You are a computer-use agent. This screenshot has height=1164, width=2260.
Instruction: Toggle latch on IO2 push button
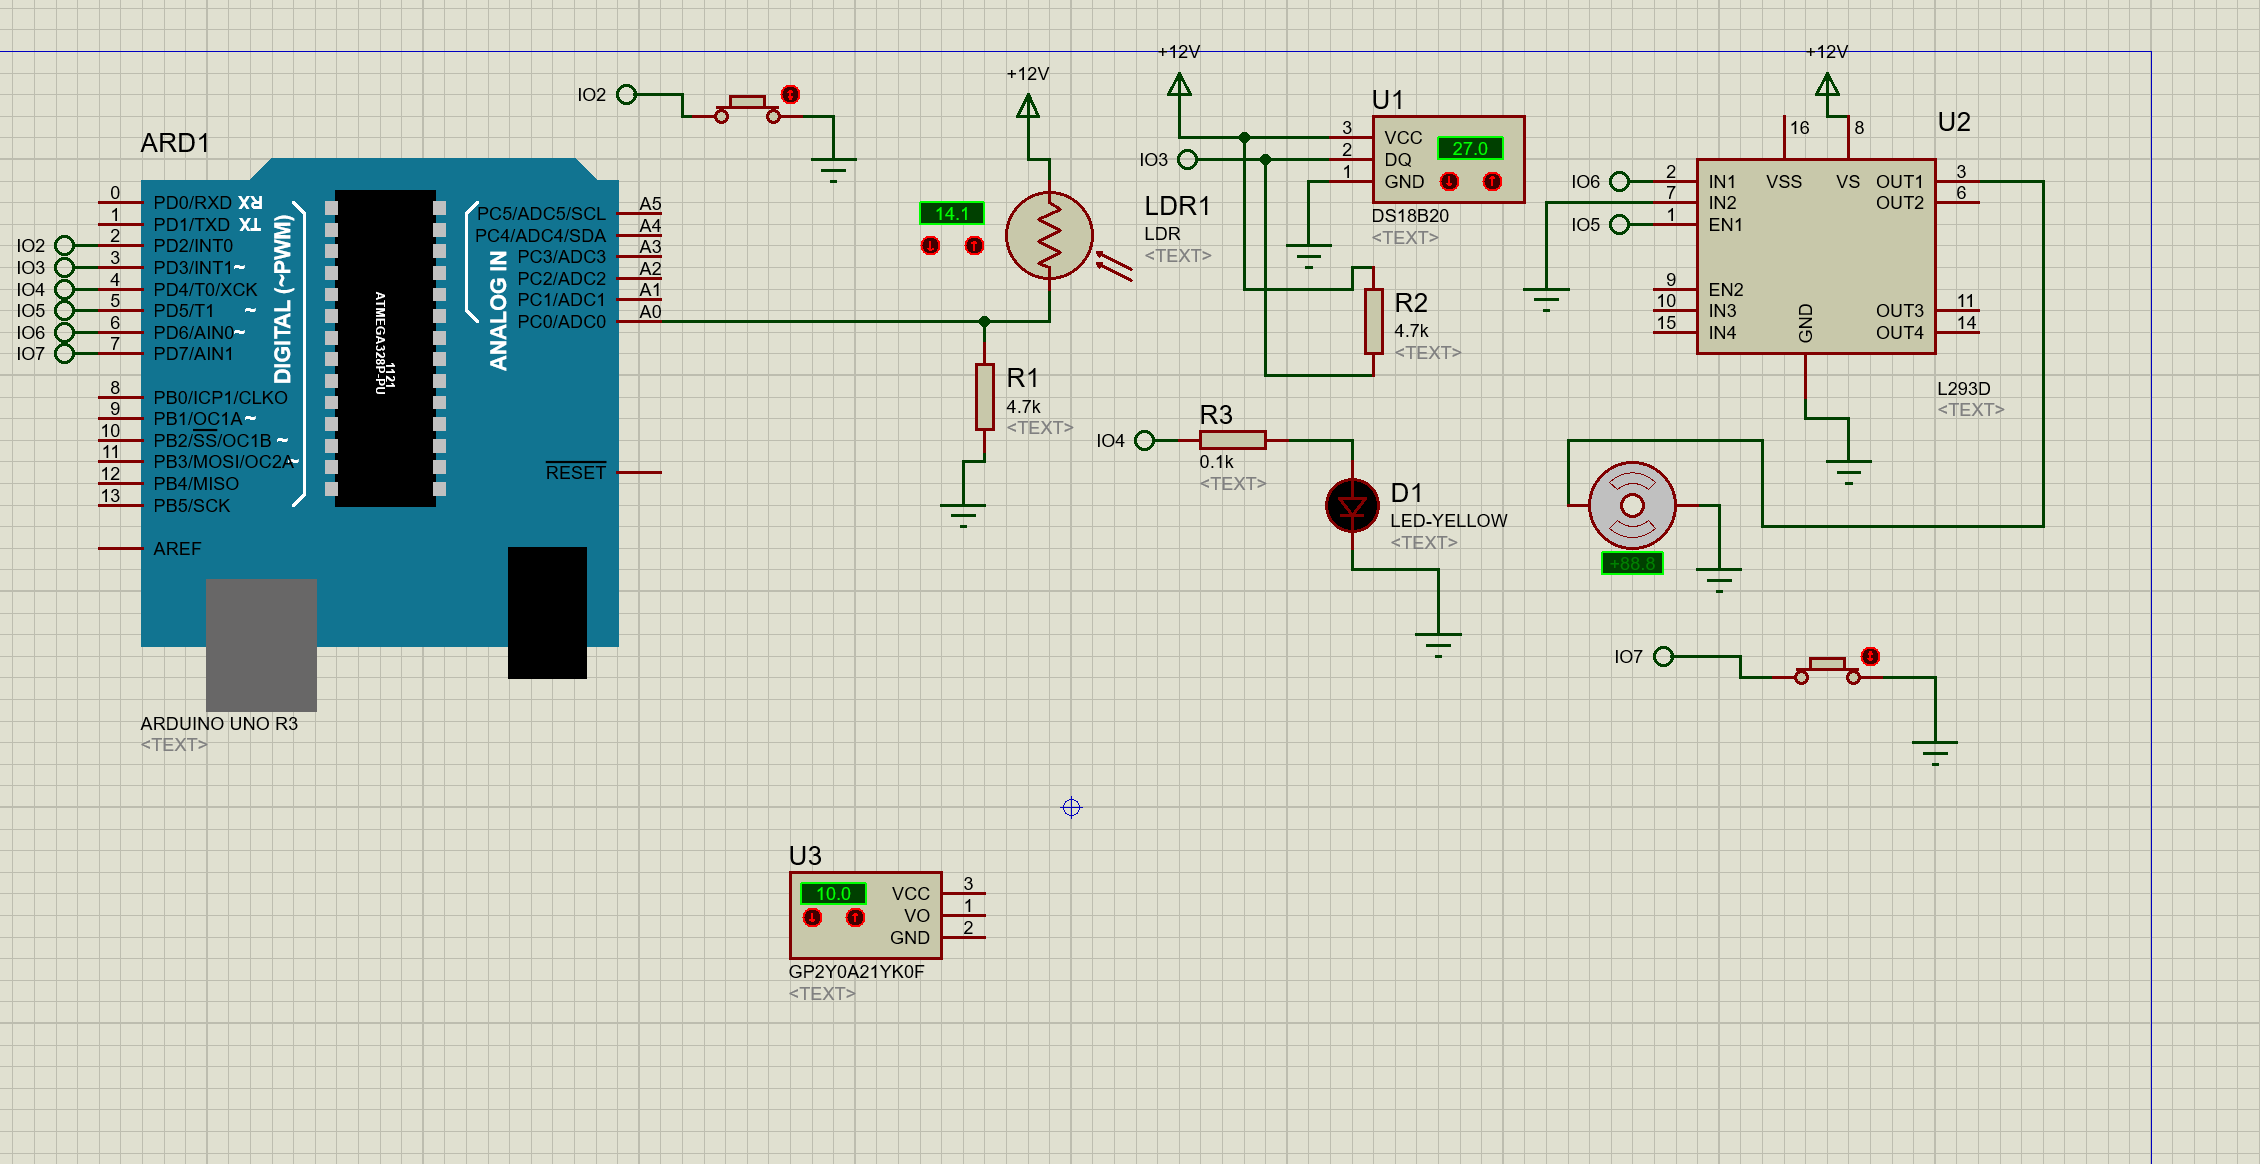pos(790,95)
